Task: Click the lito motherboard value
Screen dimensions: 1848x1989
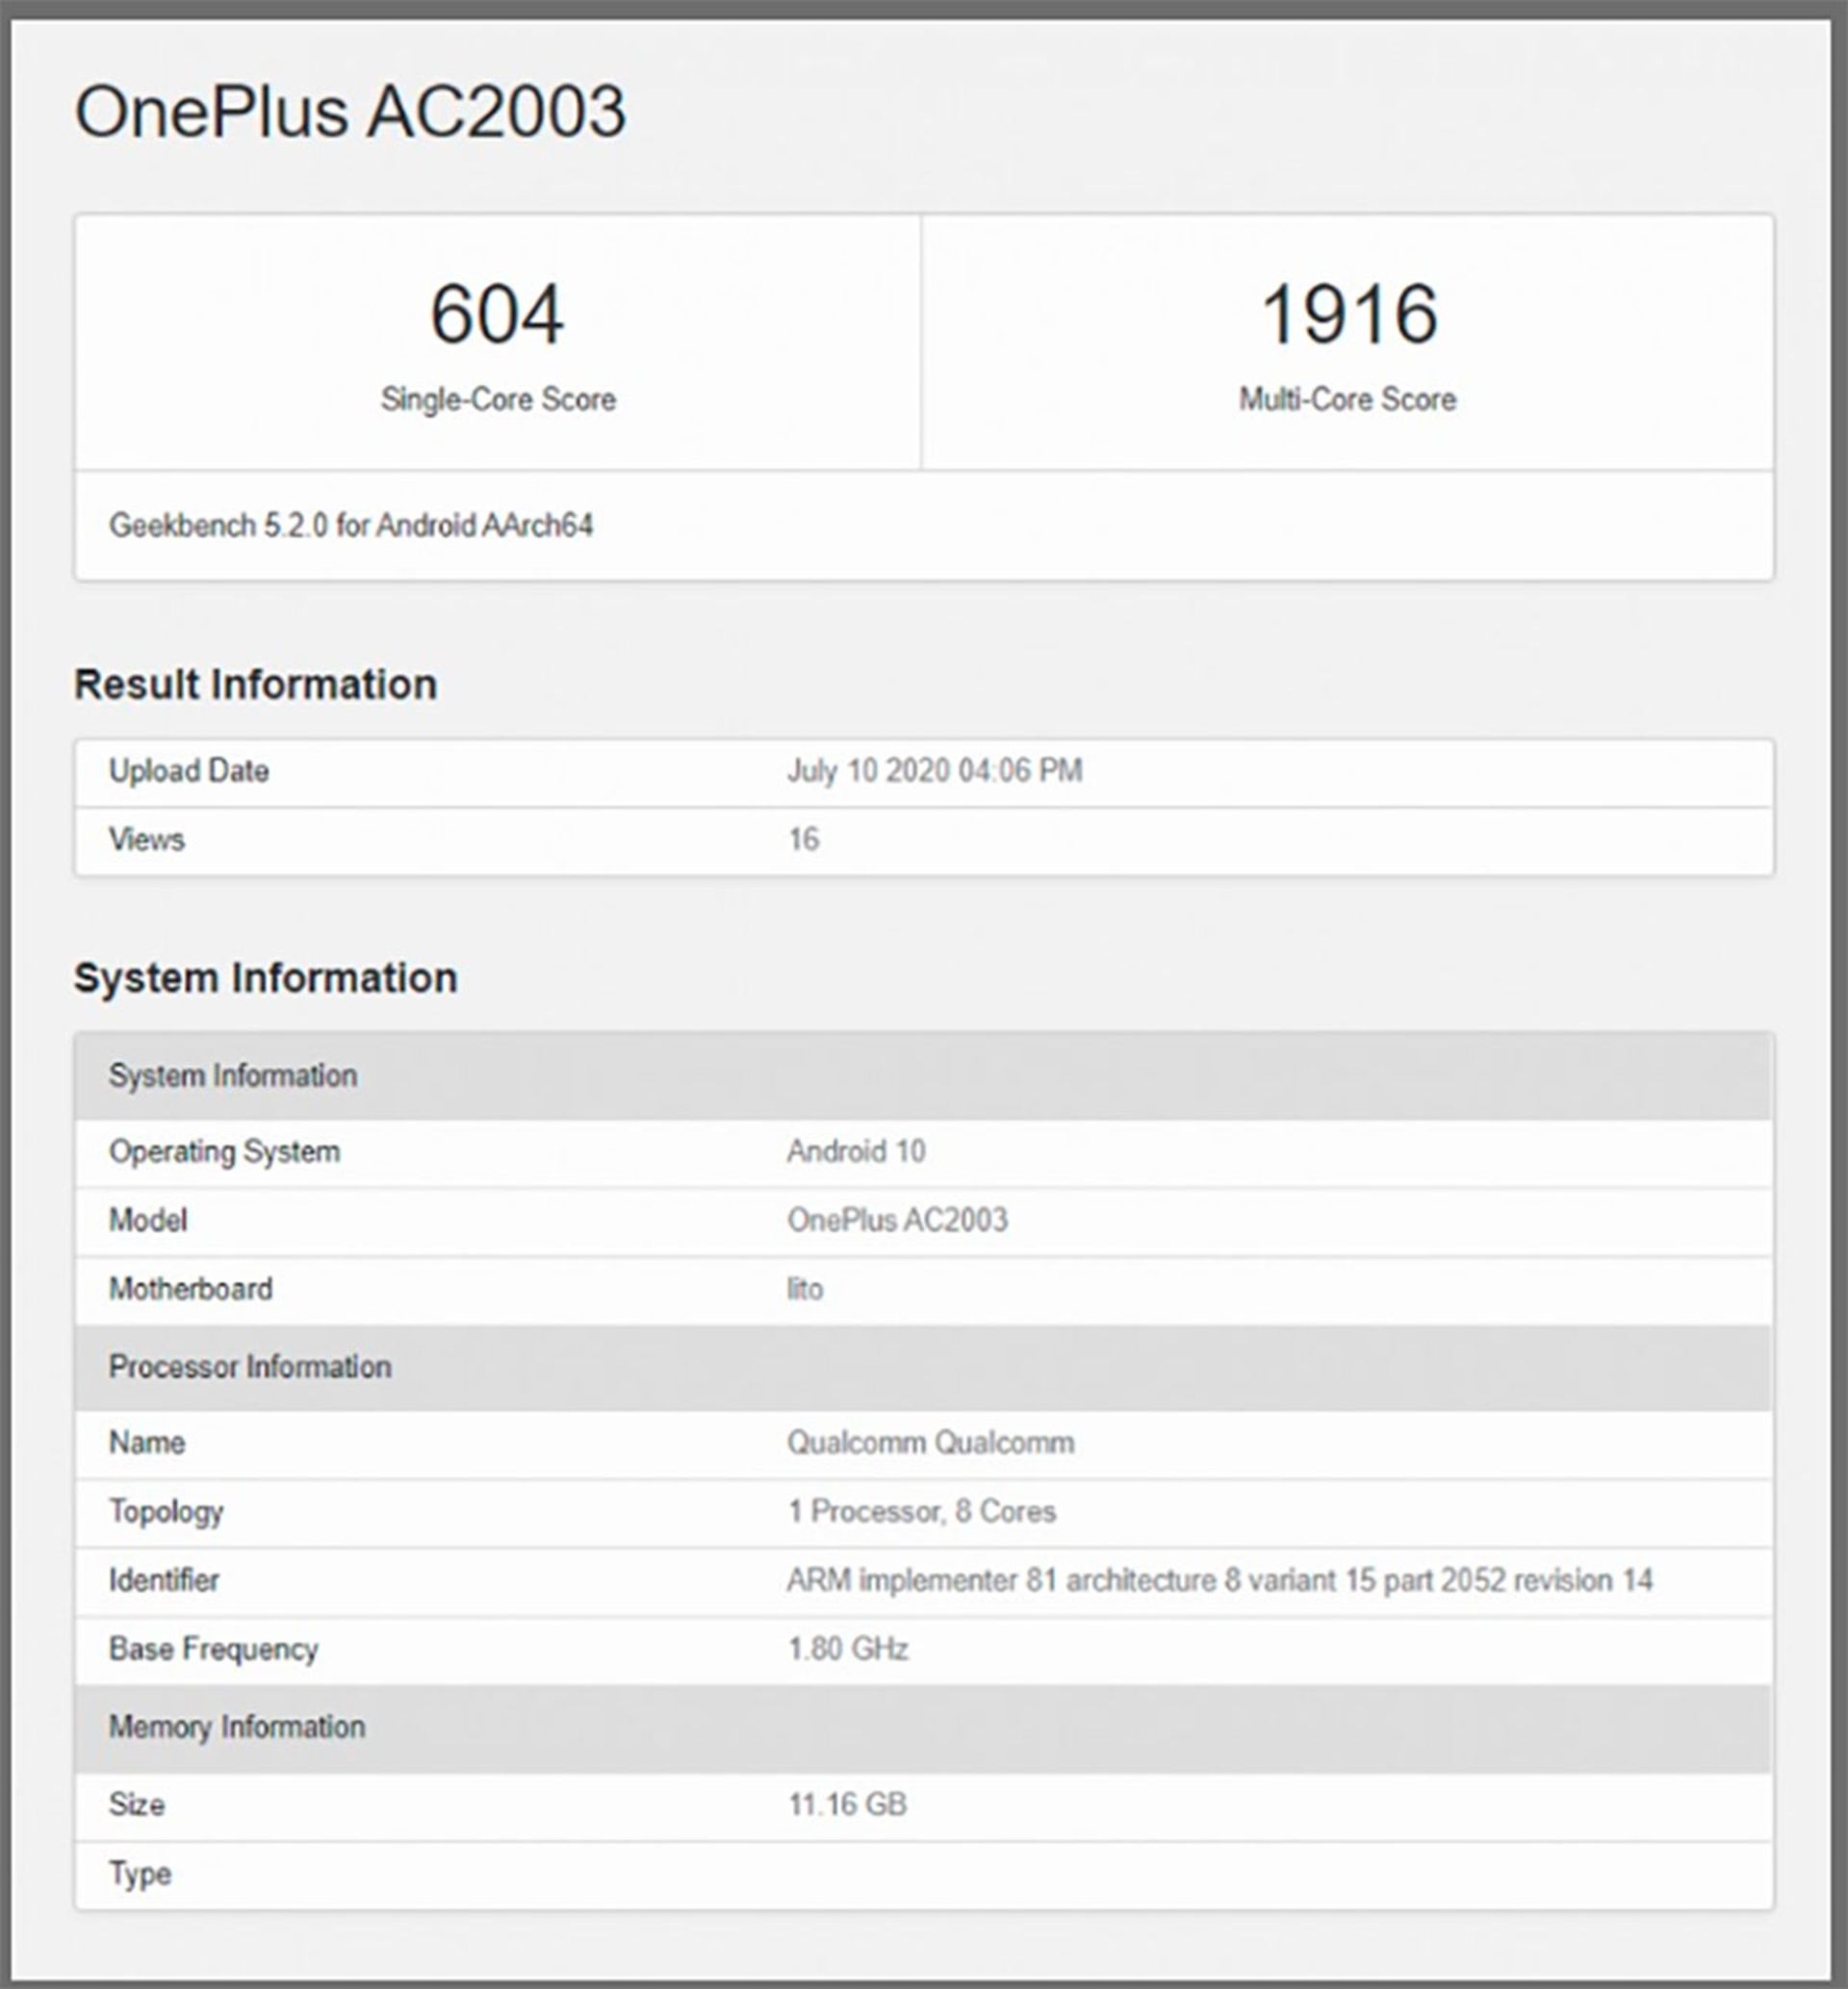Action: (804, 1289)
